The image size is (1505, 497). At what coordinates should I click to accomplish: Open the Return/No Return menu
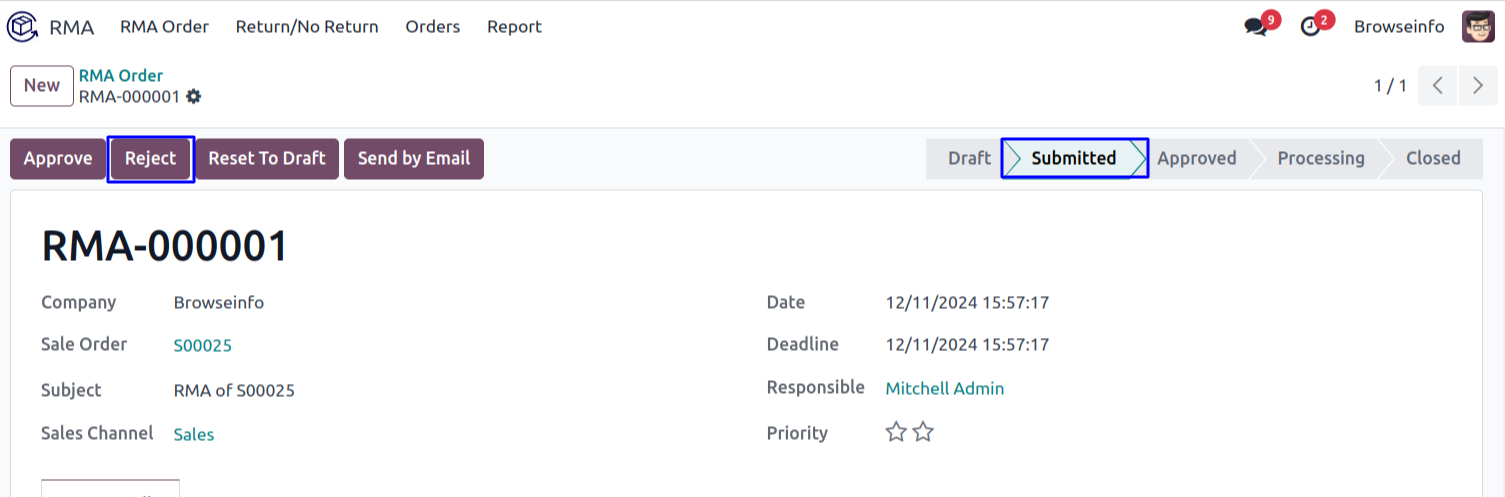coord(307,27)
